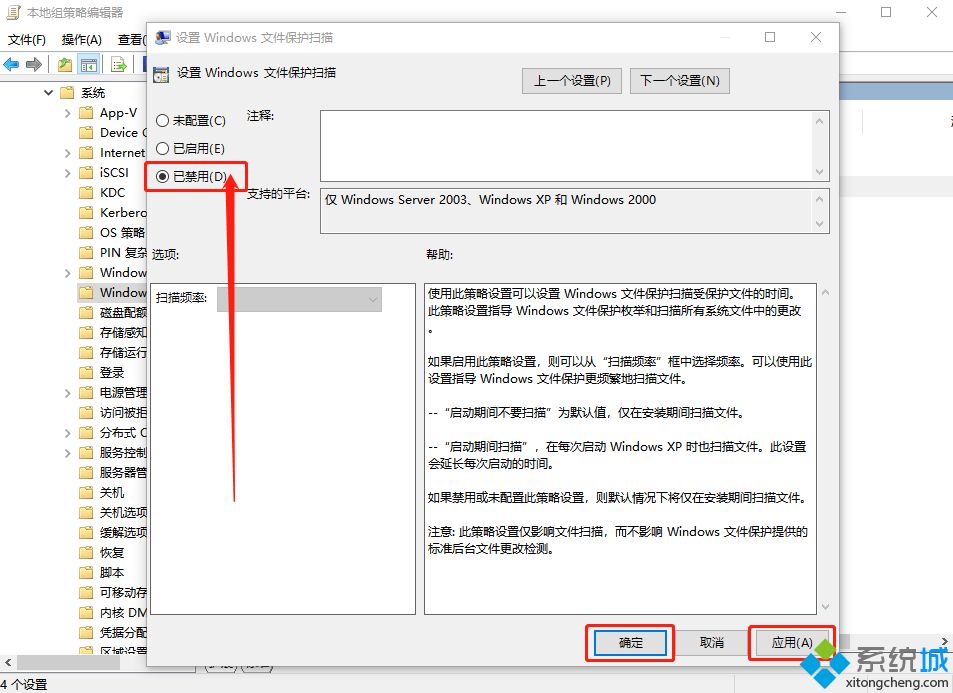This screenshot has height=693, width=953.
Task: Open the 操作(A) menu
Action: (x=81, y=40)
